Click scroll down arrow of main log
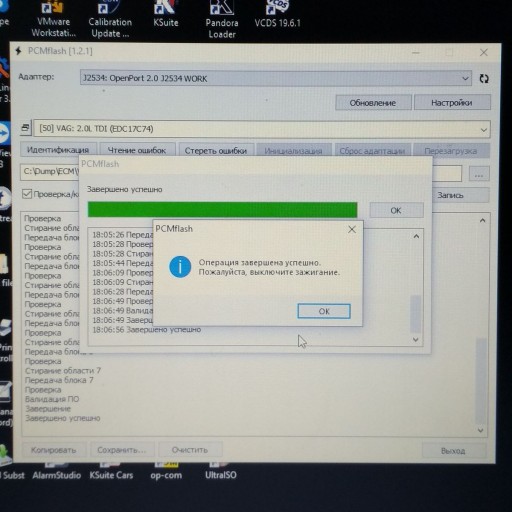The height and width of the screenshot is (512, 512). (480, 430)
